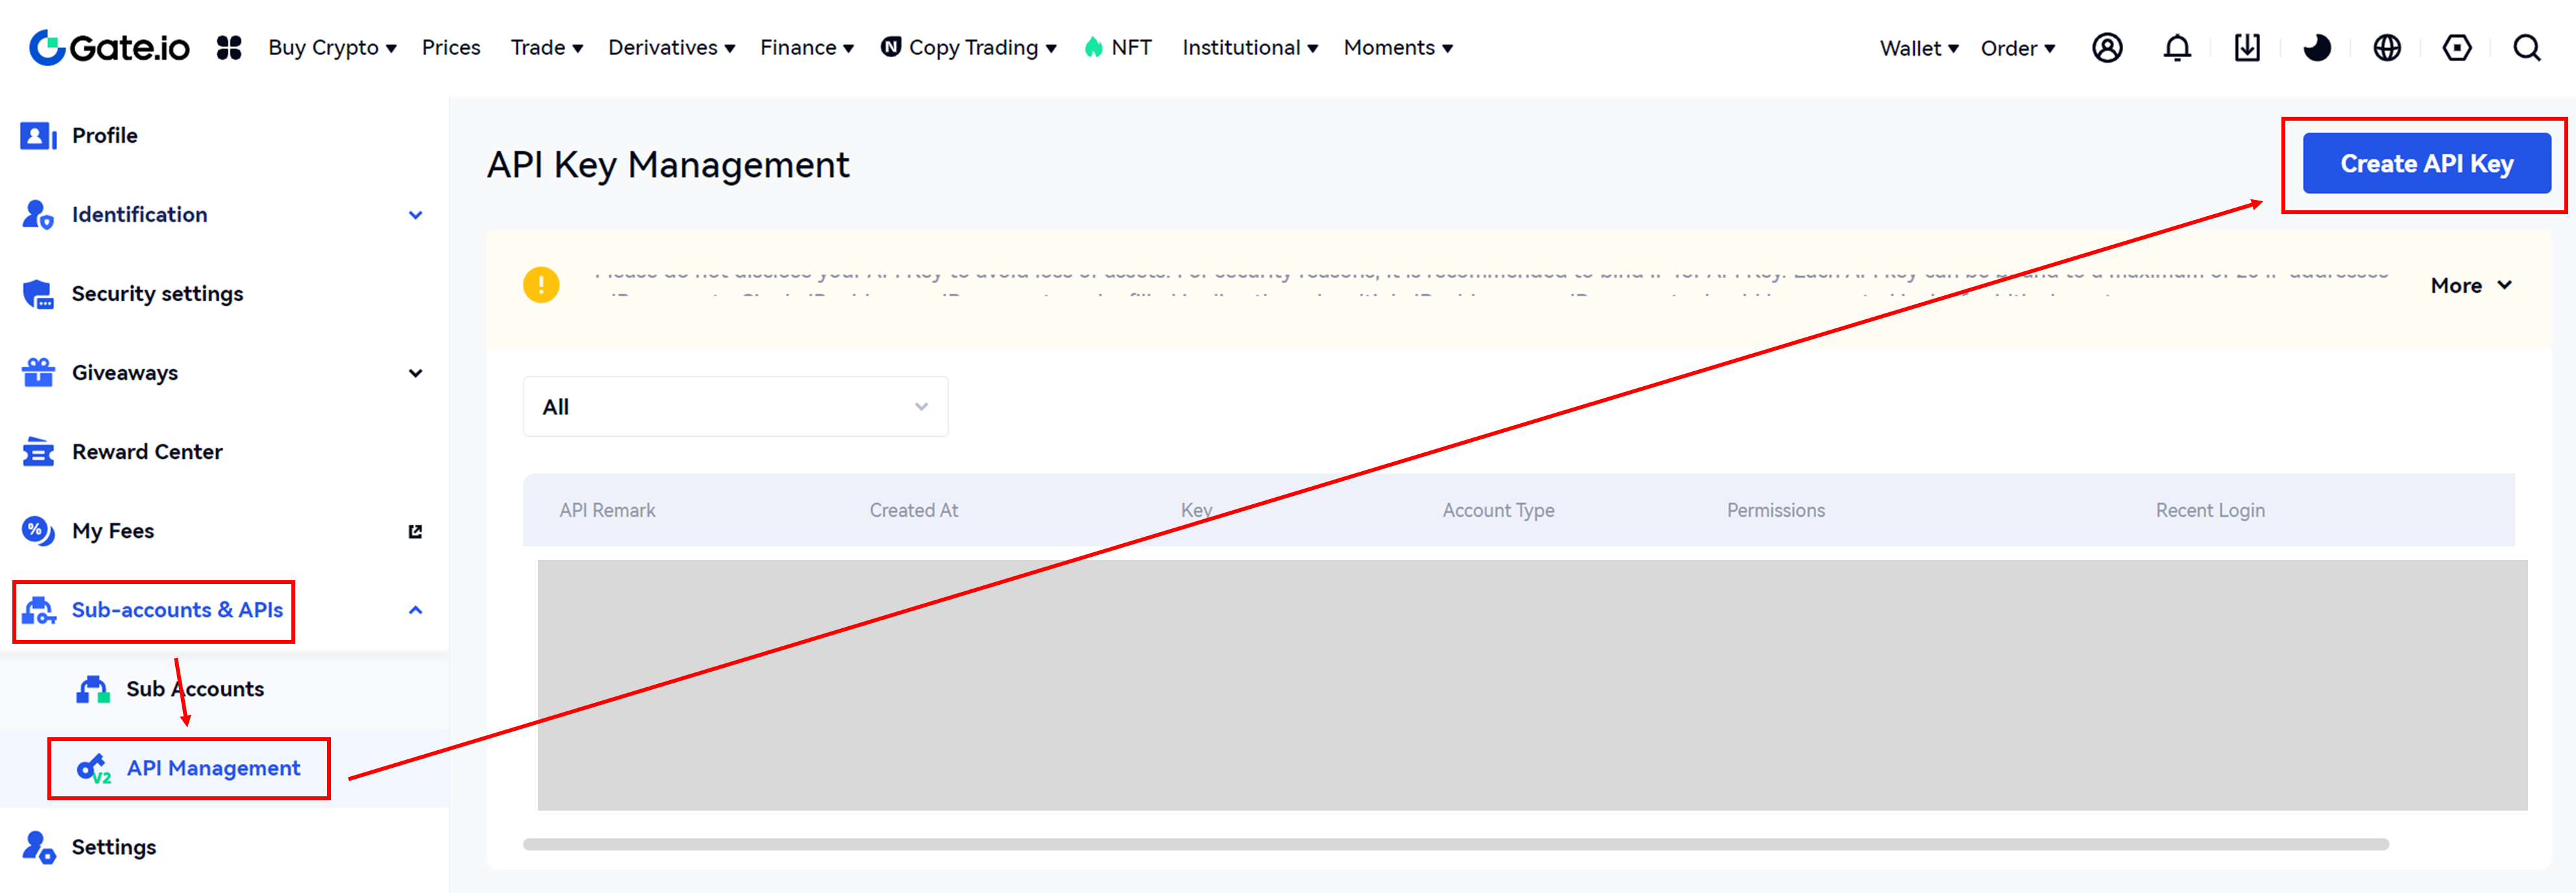Click the Security settings shield icon
2576x893 pixels.
pos(38,293)
